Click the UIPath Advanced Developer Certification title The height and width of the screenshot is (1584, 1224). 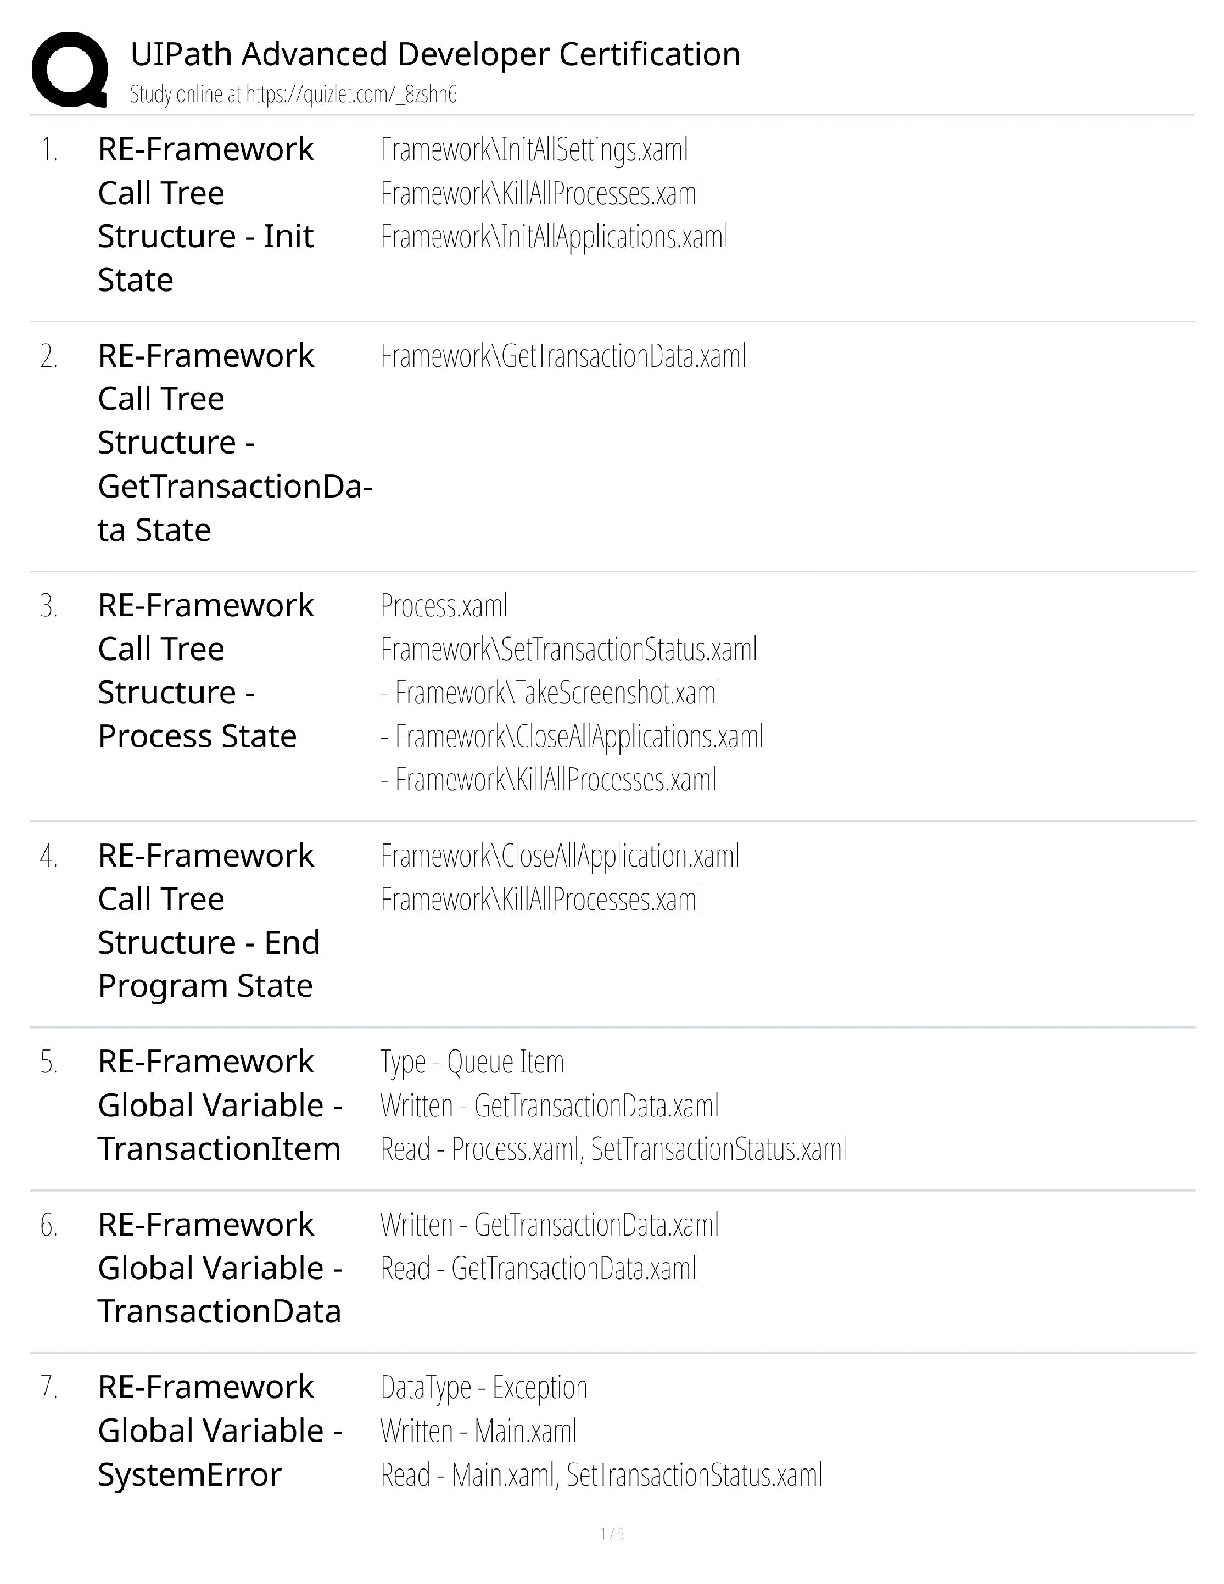pyautogui.click(x=435, y=53)
